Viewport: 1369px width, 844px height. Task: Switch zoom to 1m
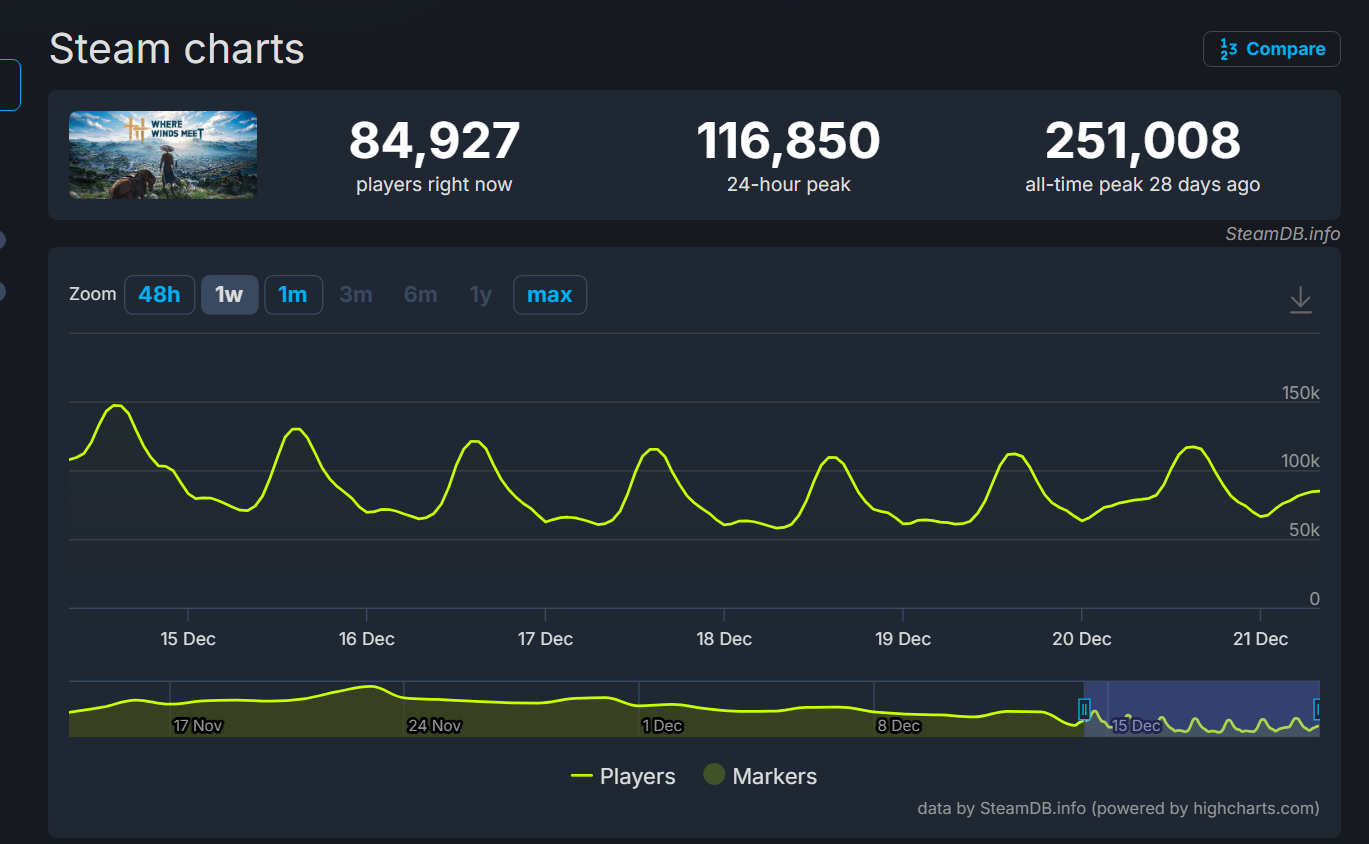[293, 295]
